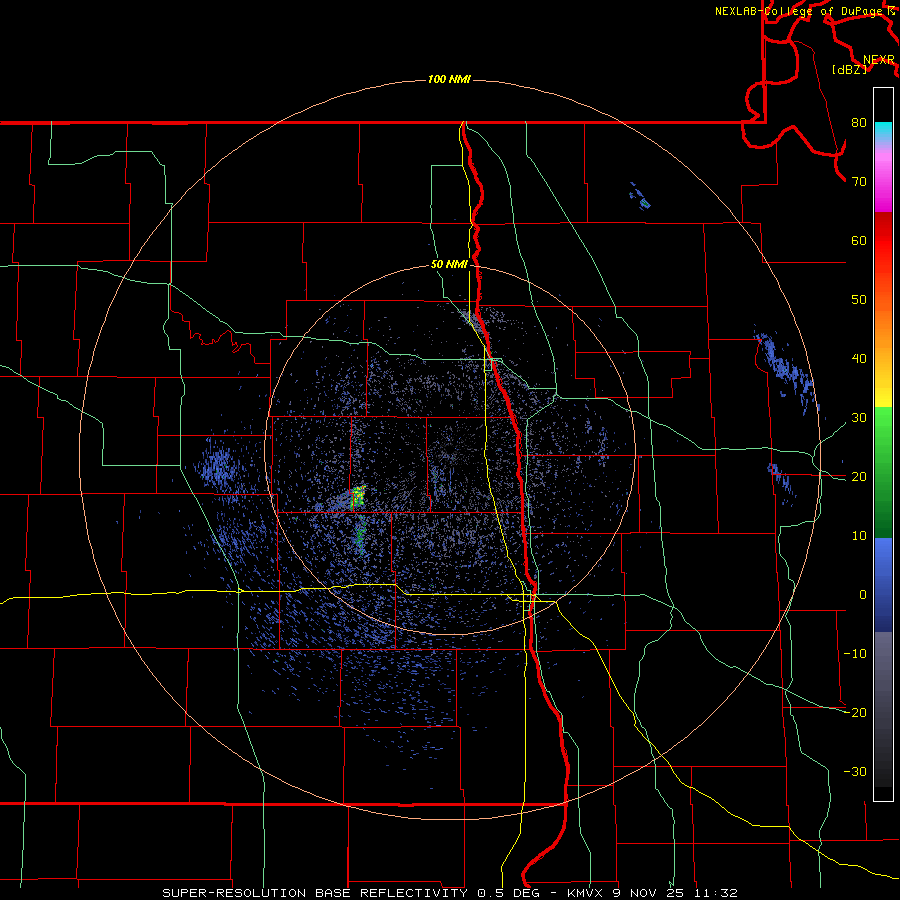
Task: Click the 11:32 timestamp in the caption
Action: tap(716, 893)
